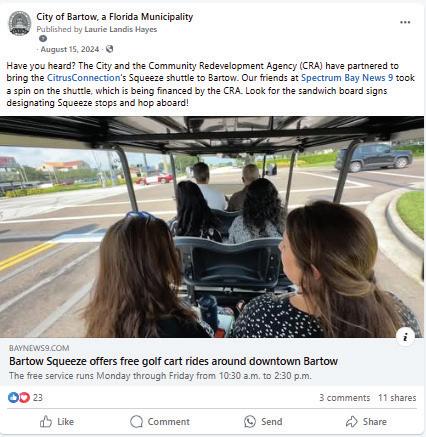Image resolution: width=426 pixels, height=437 pixels.
Task: Click the August 15, 2024 timestamp
Action: pos(70,49)
